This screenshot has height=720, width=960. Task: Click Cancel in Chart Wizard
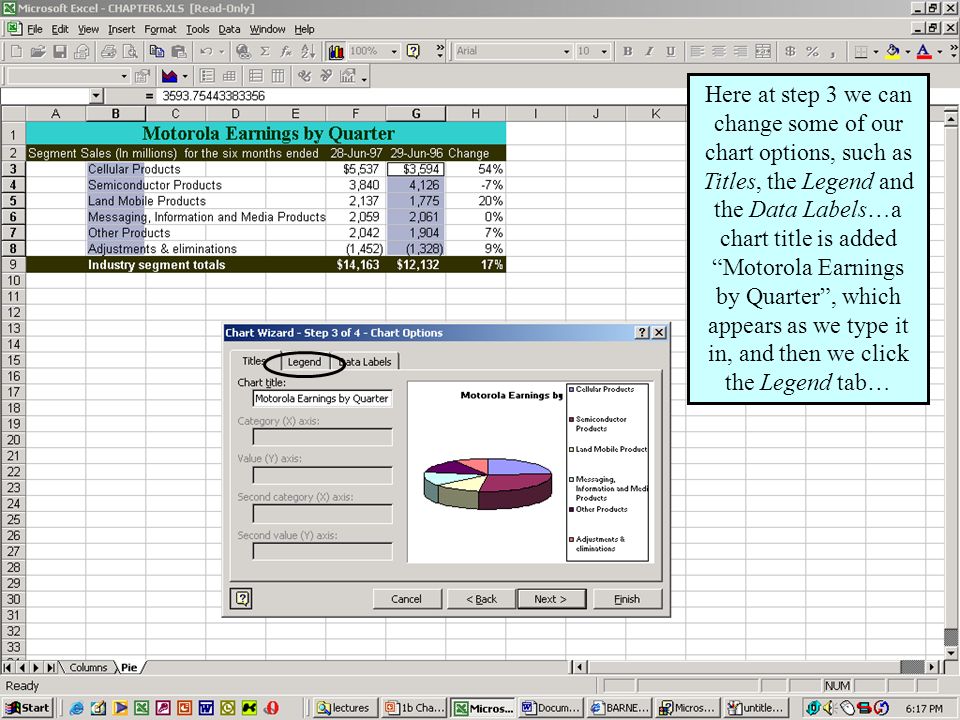[x=407, y=599]
